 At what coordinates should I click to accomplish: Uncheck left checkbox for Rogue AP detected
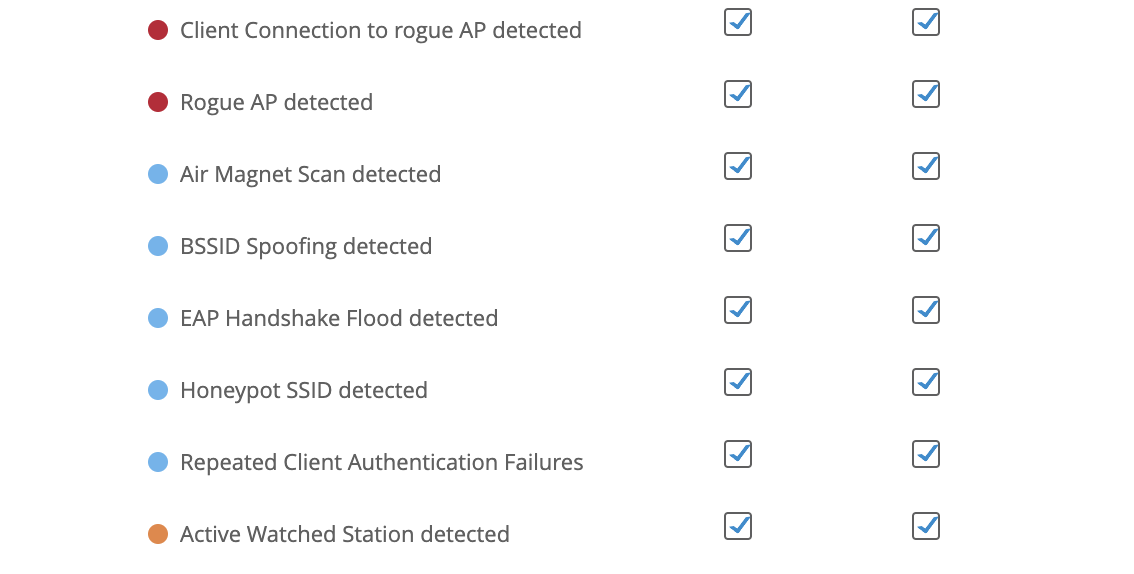pyautogui.click(x=738, y=94)
